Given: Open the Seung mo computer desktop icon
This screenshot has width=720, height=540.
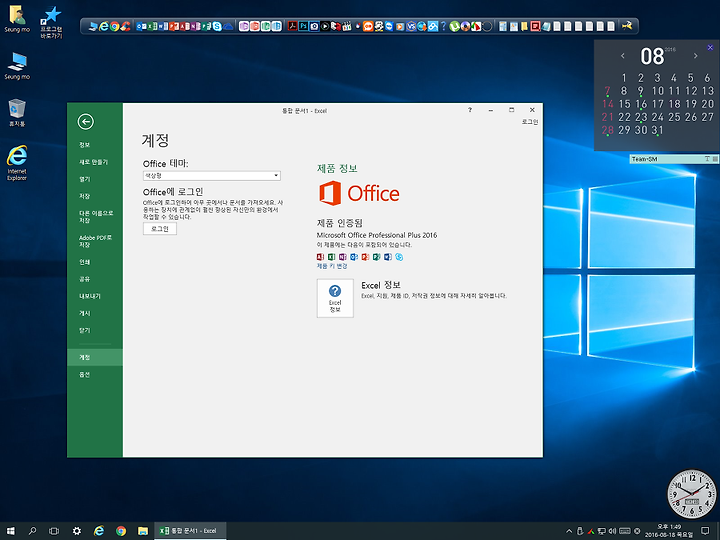Looking at the screenshot, I should (x=17, y=66).
